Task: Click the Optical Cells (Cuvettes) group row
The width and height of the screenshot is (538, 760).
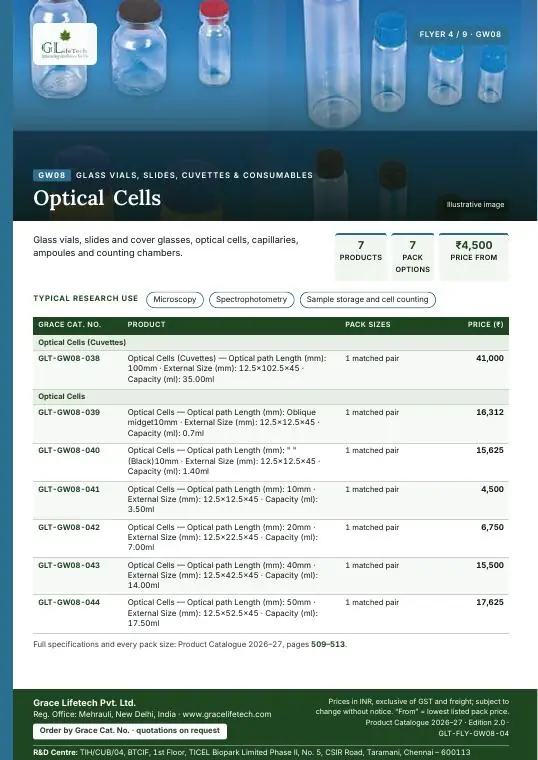Action: pos(271,343)
